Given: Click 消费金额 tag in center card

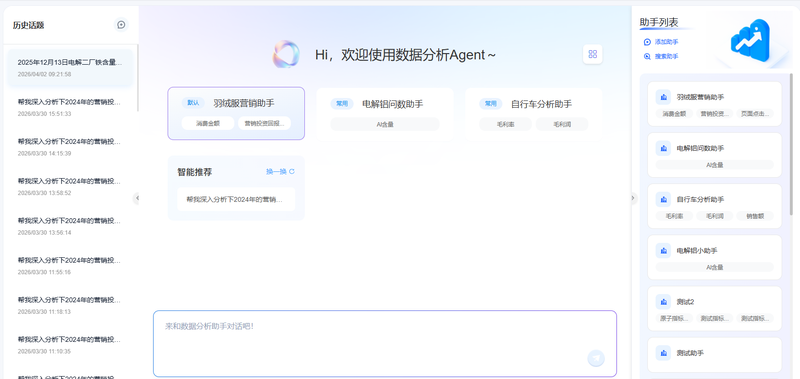Looking at the screenshot, I should (x=208, y=123).
